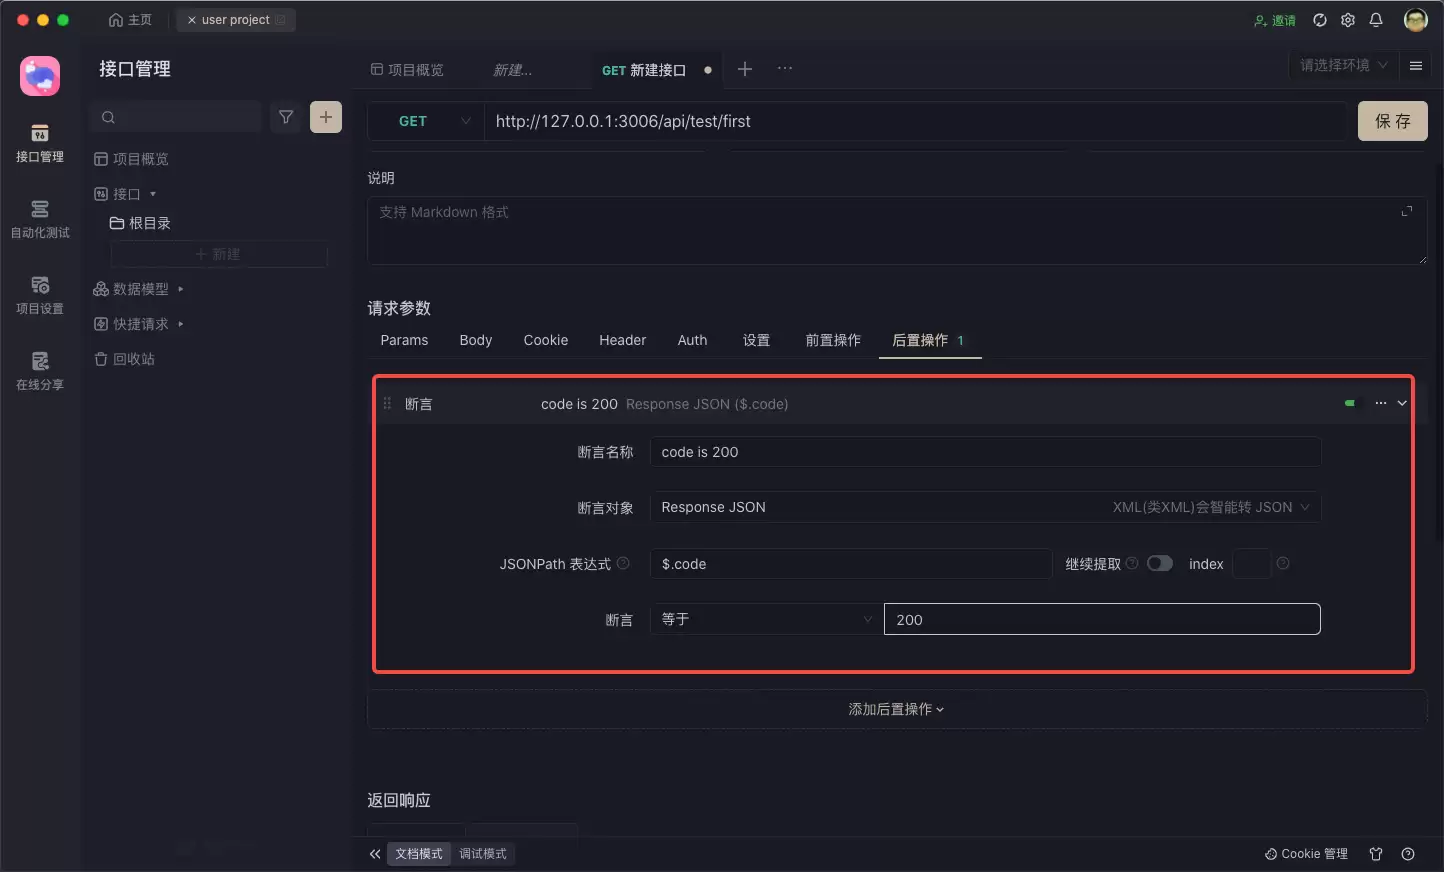
Task: Open the 项目概览 tab
Action: [407, 70]
